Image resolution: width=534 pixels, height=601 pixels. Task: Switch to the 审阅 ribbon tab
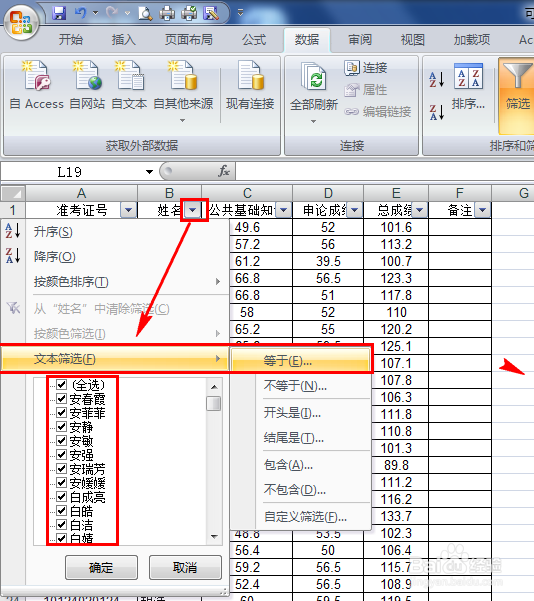[x=360, y=39]
